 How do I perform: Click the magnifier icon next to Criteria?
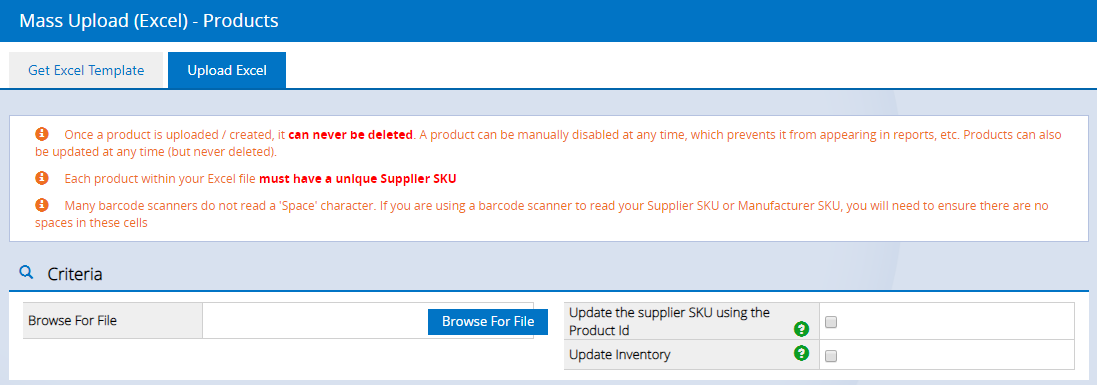27,272
